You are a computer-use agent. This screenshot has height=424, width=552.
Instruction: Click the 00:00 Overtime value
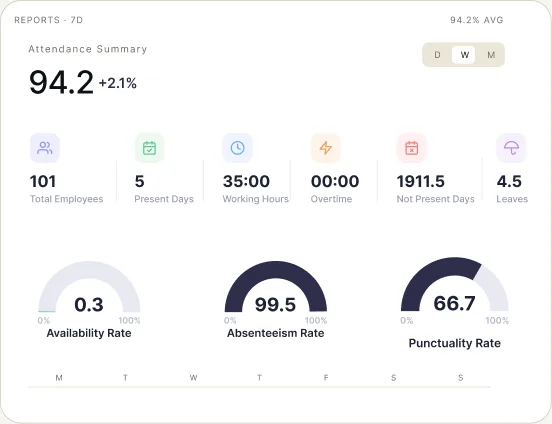tap(335, 182)
